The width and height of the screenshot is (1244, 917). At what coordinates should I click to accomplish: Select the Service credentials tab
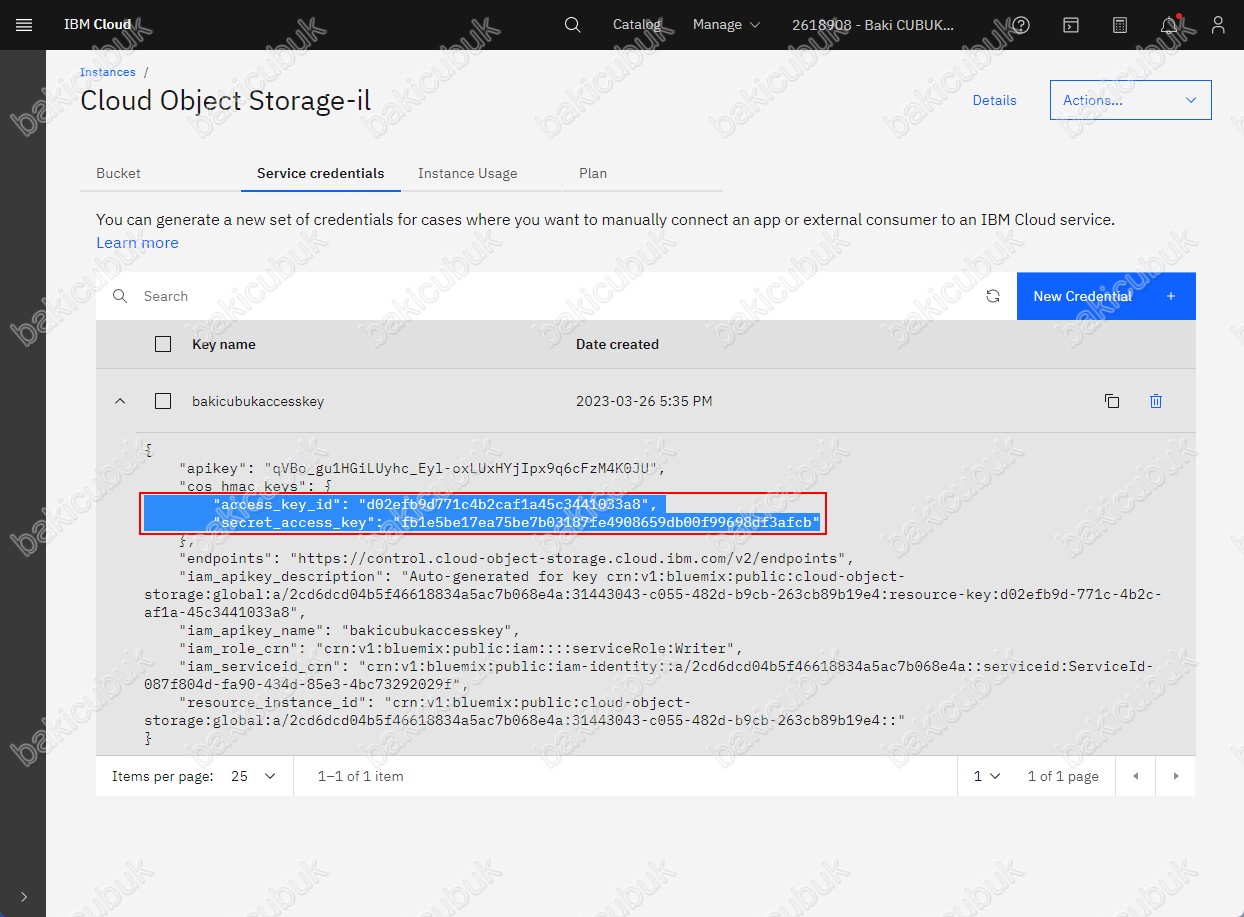click(320, 173)
